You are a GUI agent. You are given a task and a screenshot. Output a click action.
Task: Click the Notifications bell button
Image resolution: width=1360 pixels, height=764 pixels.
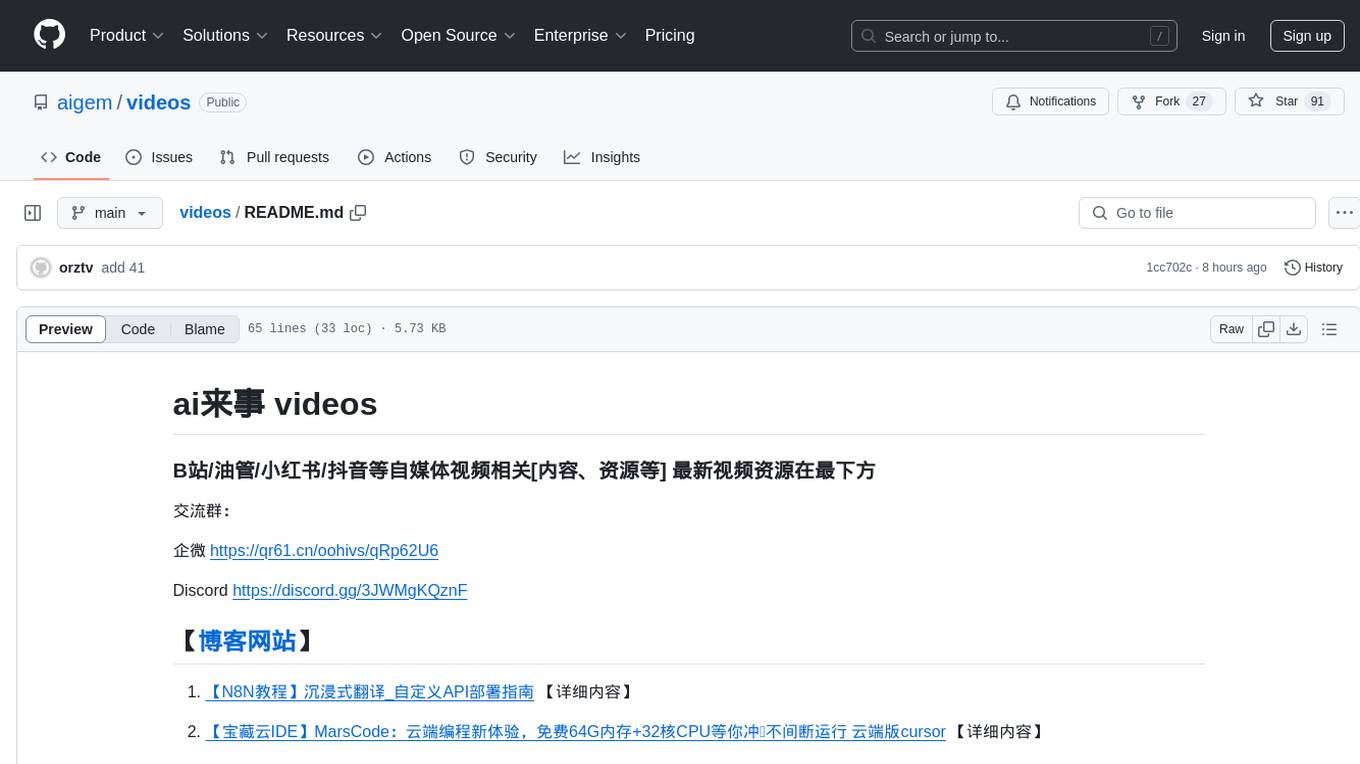[1050, 102]
